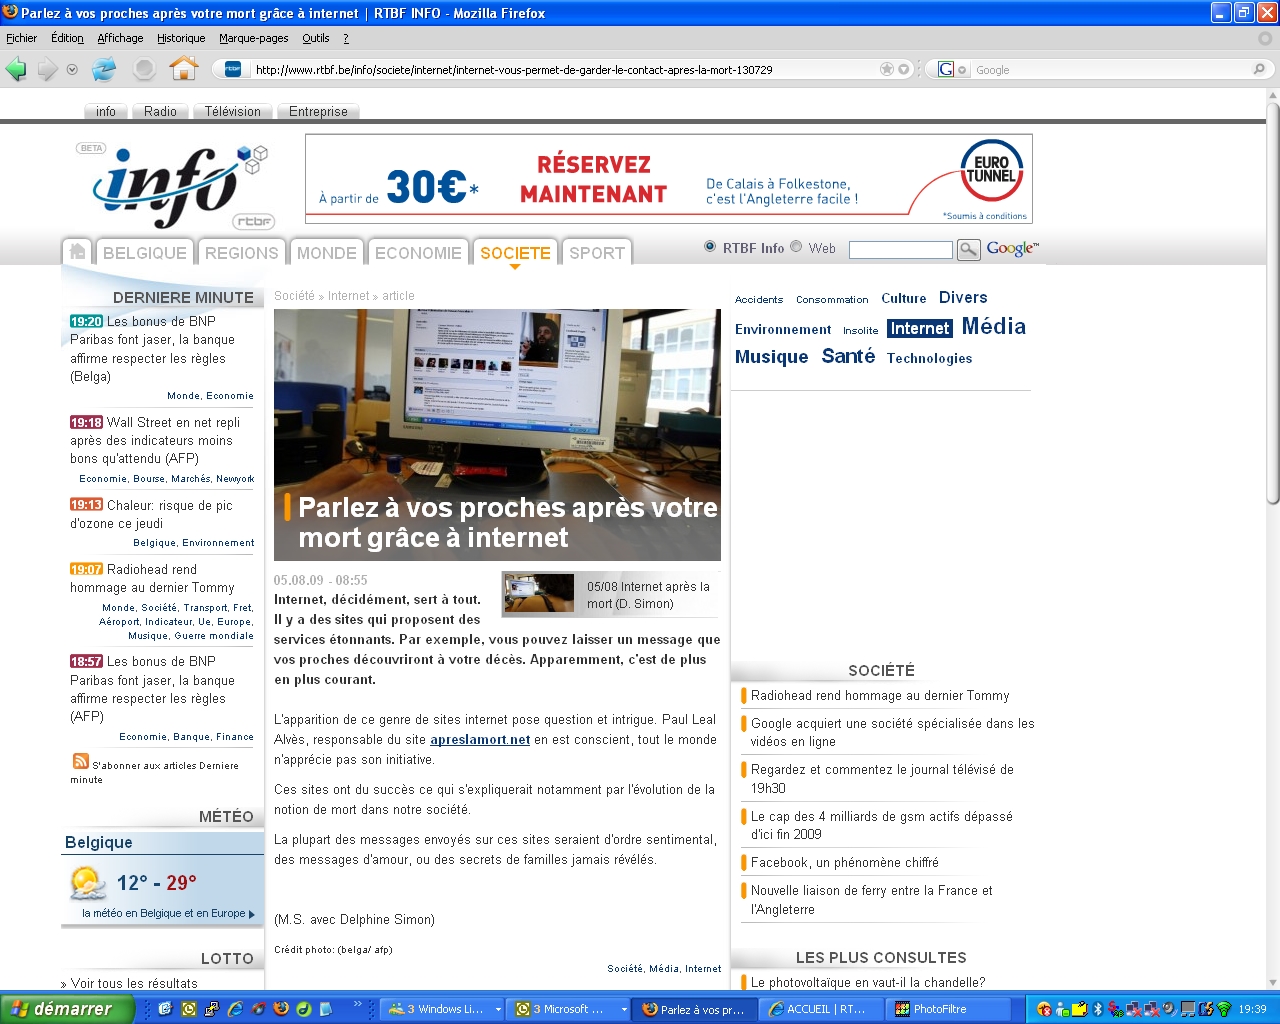The height and width of the screenshot is (1024, 1280).
Task: Click the site search text field
Action: tap(900, 249)
